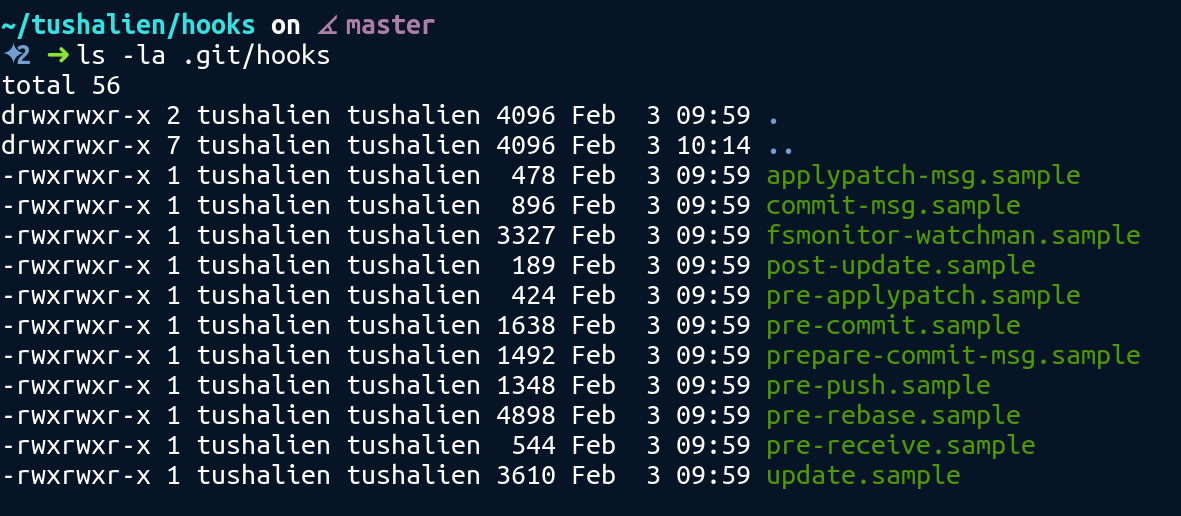The width and height of the screenshot is (1181, 516).
Task: Click the post-update.sample filename
Action: (900, 266)
